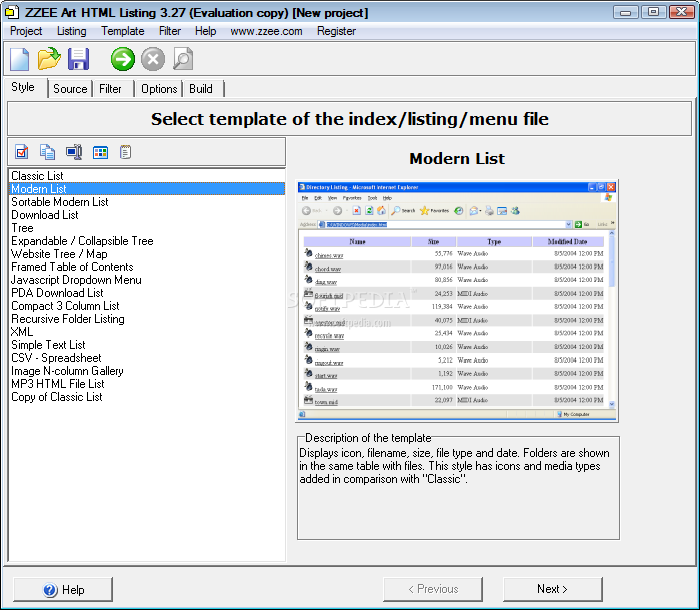Image resolution: width=700 pixels, height=610 pixels.
Task: Open the Filter menu in menu bar
Action: point(170,31)
